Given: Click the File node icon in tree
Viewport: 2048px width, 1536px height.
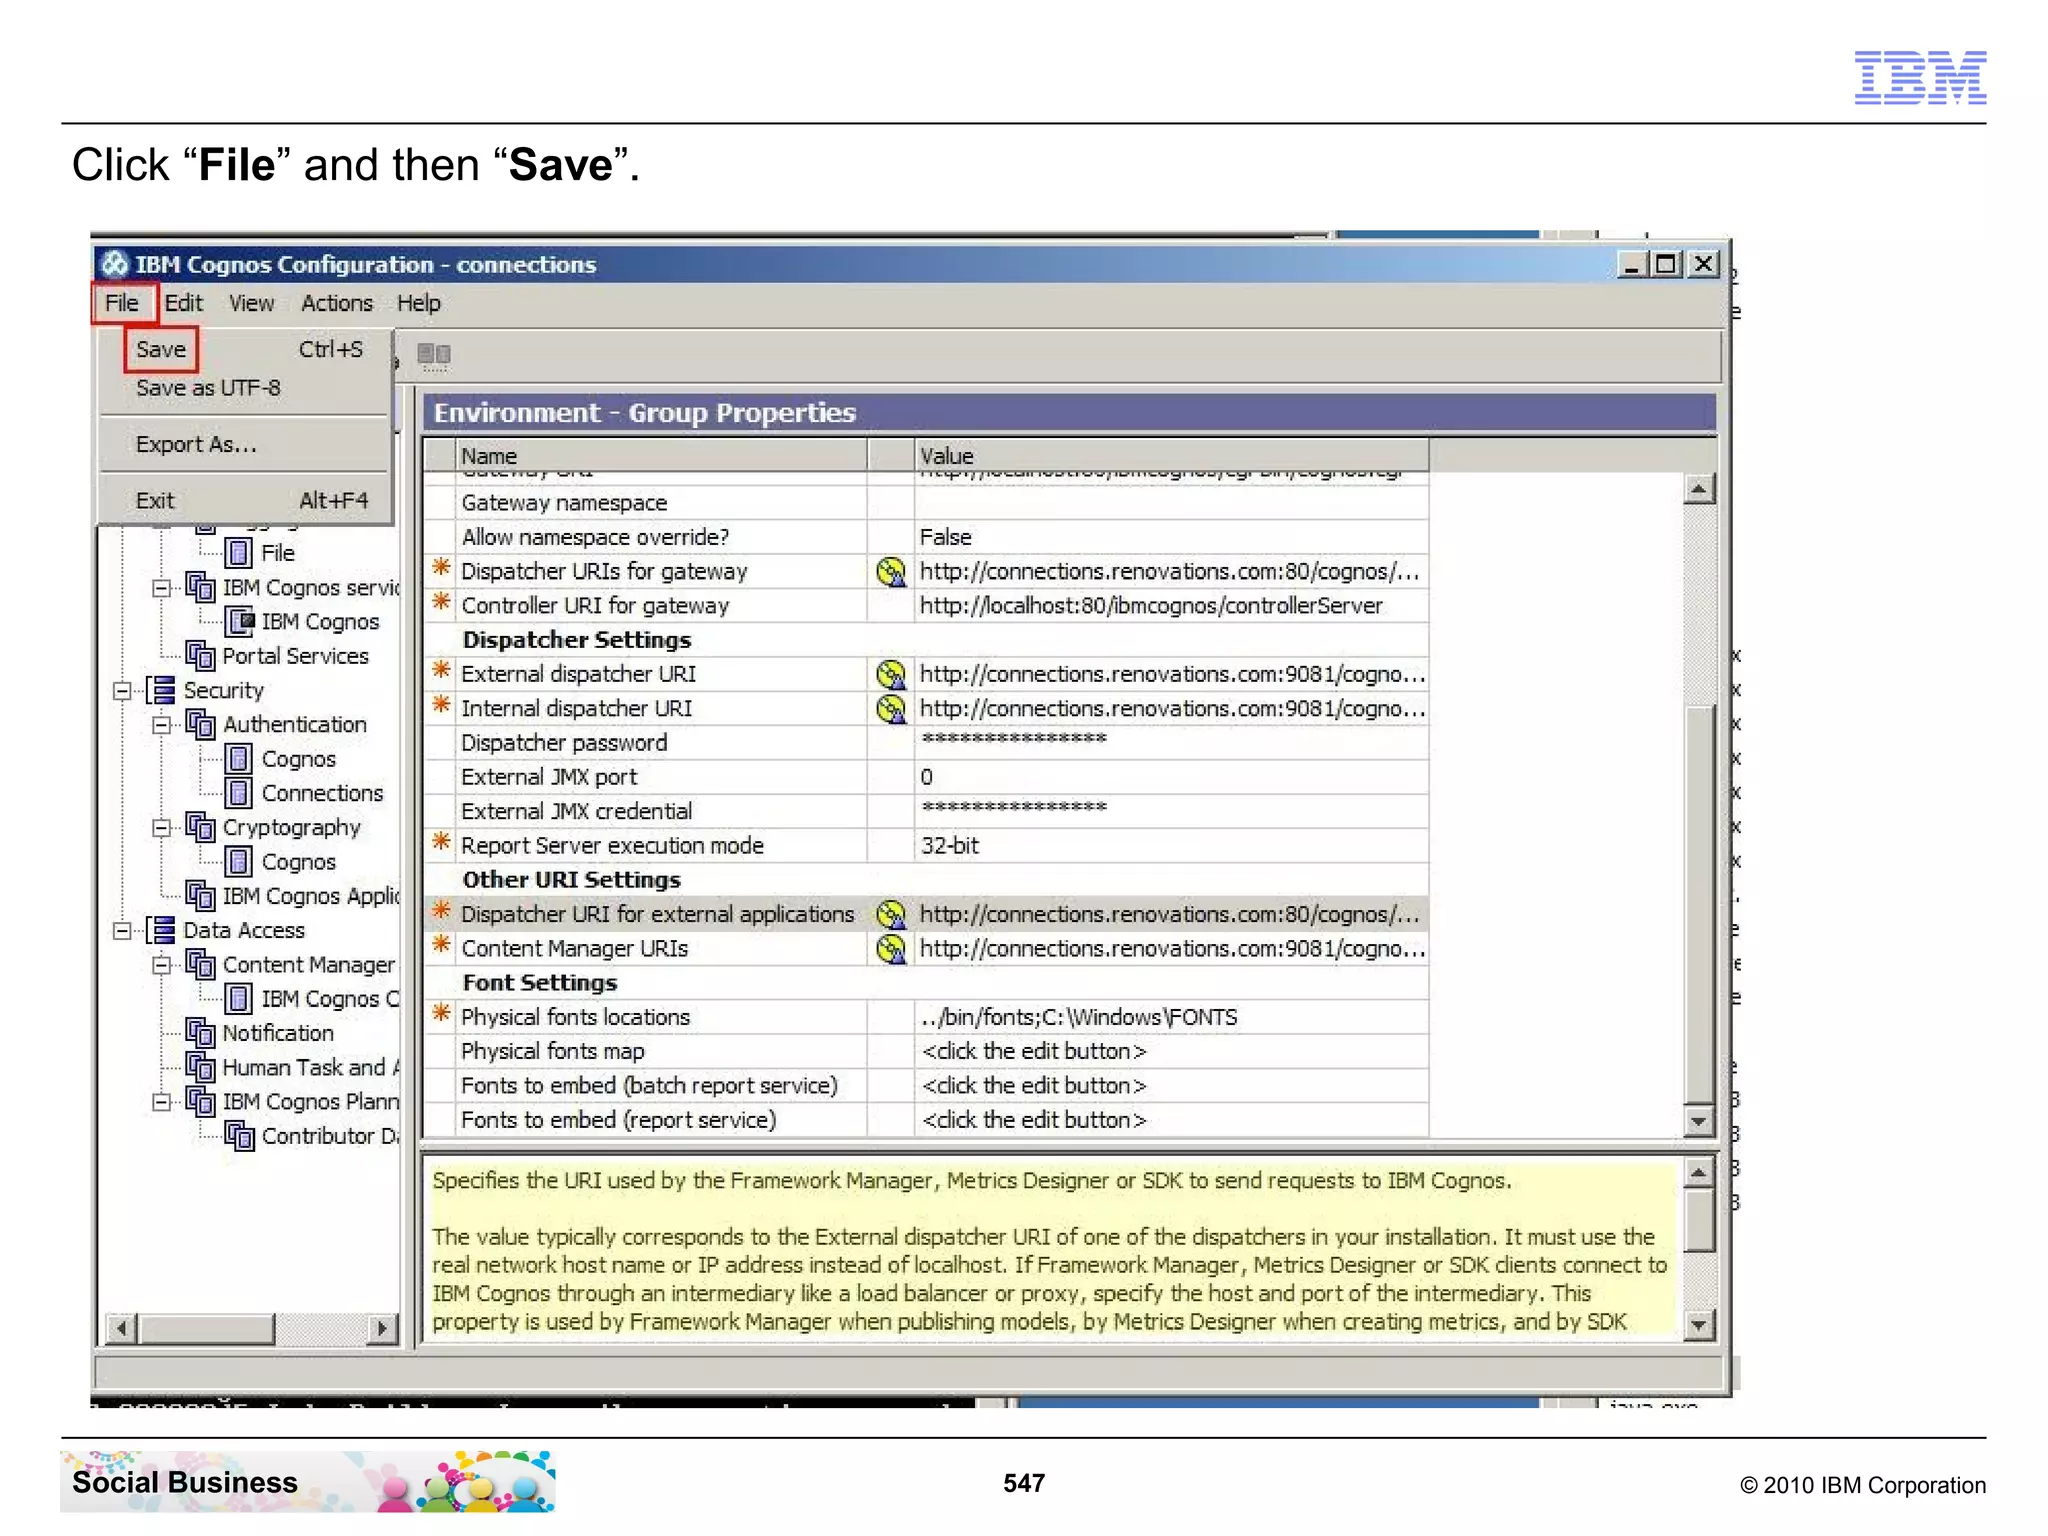Looking at the screenshot, I should coord(238,553).
